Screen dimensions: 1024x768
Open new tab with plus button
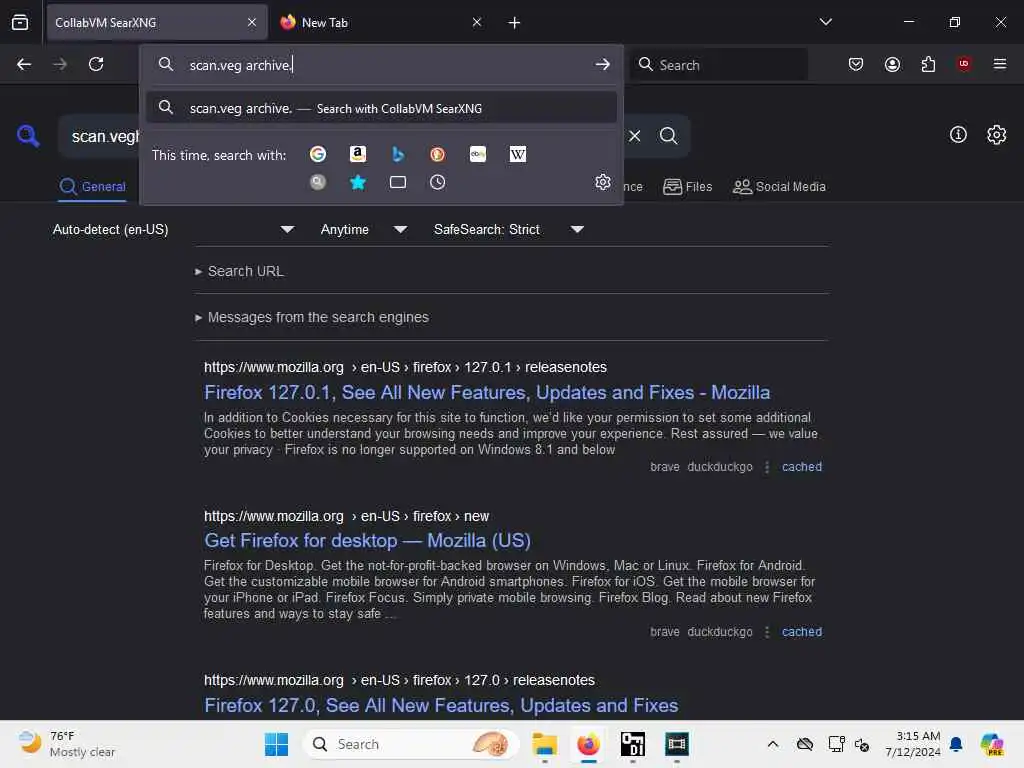point(515,23)
